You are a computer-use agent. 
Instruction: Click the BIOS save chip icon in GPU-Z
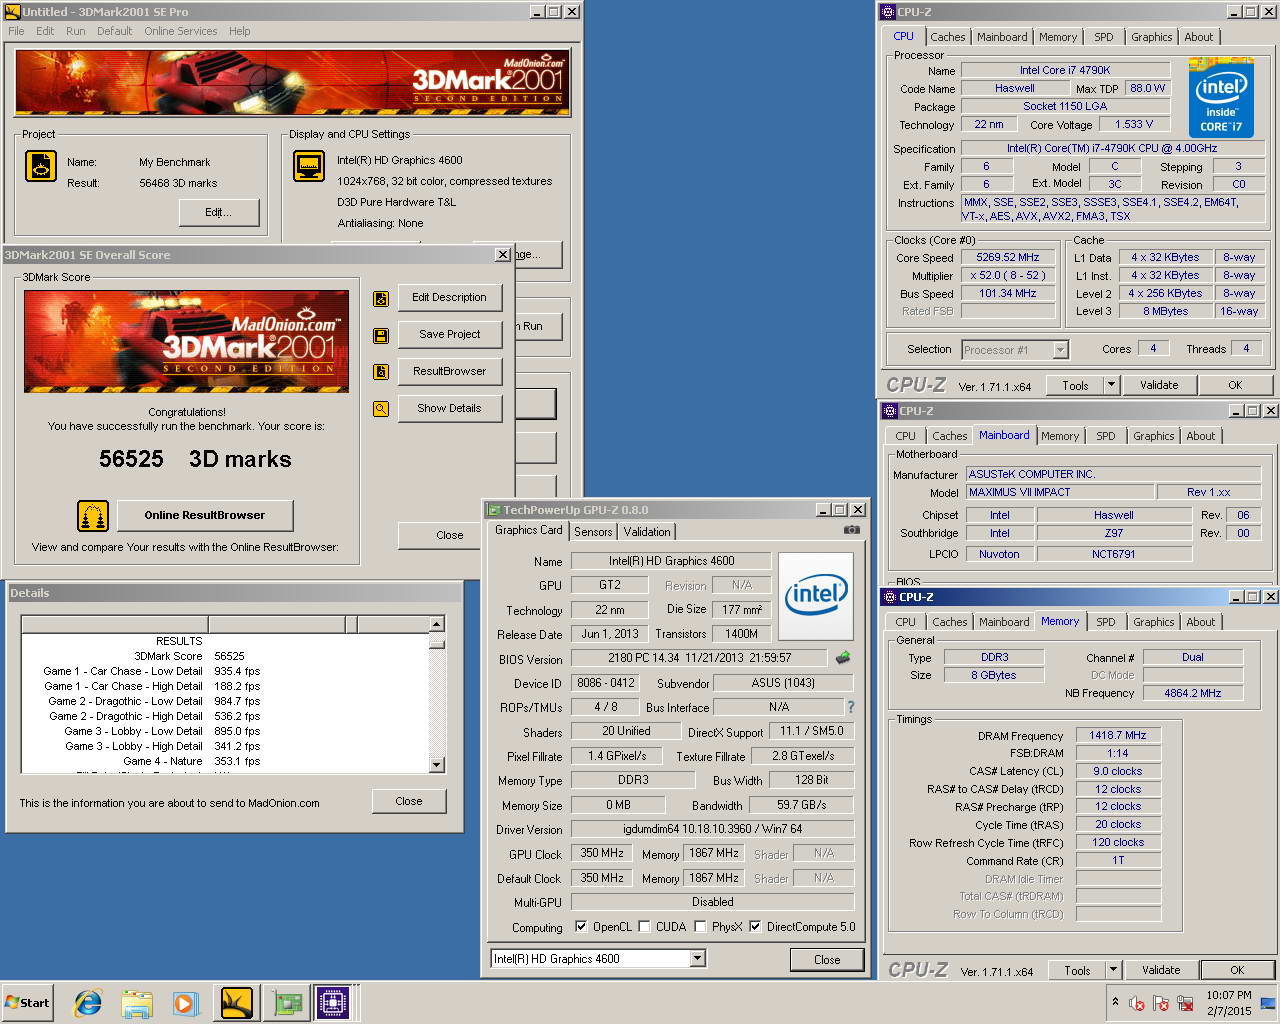pyautogui.click(x=843, y=658)
